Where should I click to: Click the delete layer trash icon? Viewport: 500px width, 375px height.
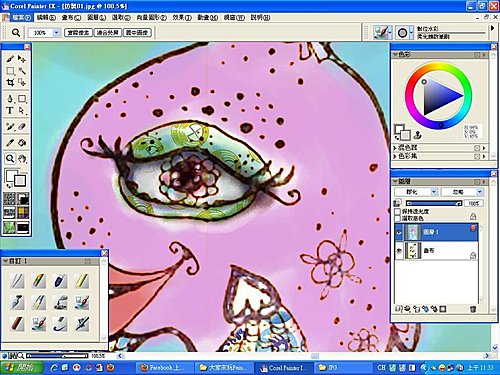pyautogui.click(x=473, y=309)
